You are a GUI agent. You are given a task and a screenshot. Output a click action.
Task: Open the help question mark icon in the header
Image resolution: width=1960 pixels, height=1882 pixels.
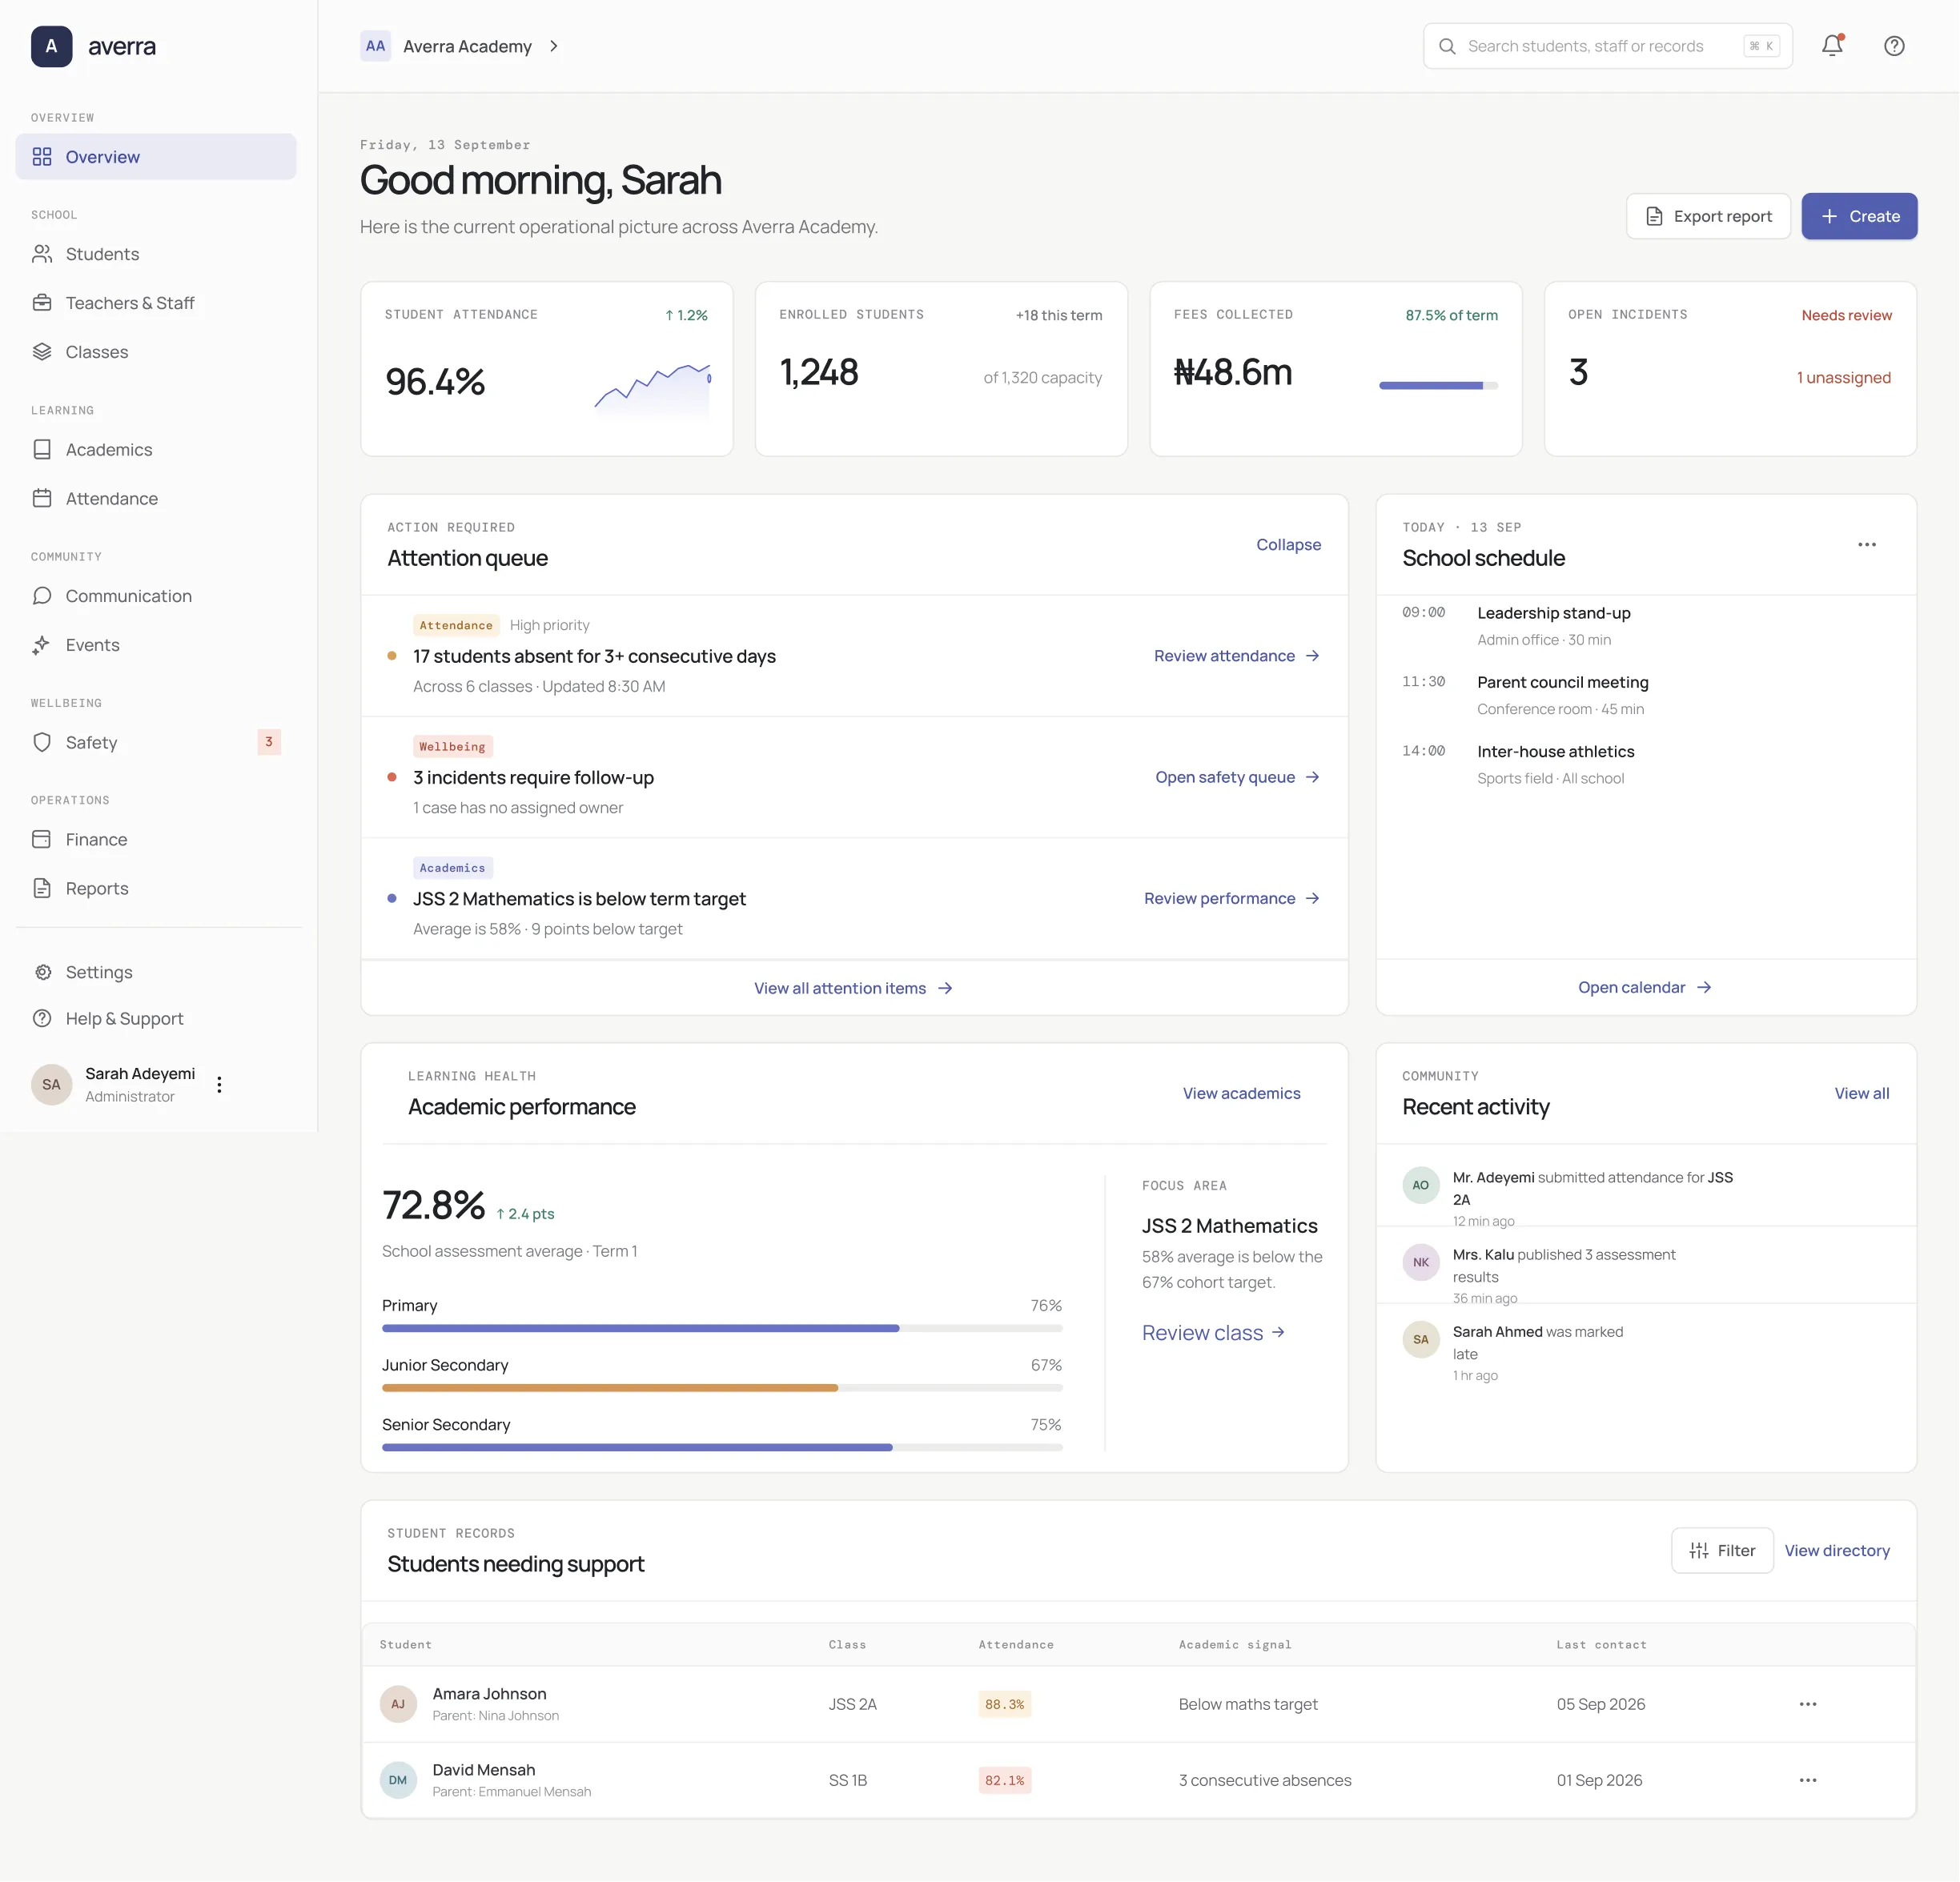point(1894,46)
